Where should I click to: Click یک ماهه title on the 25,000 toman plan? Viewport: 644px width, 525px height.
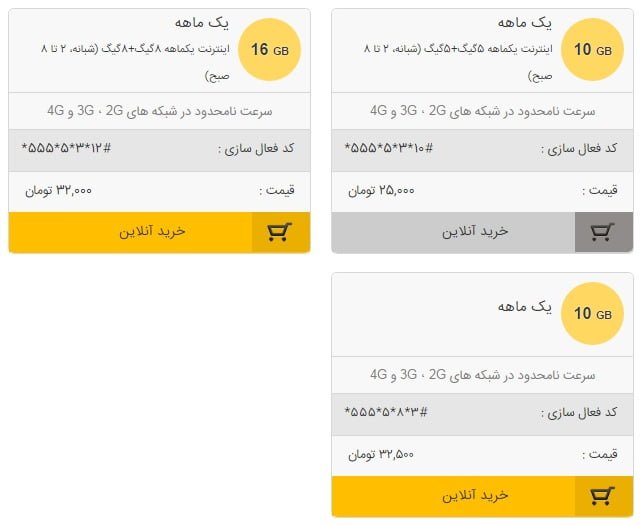[524, 23]
